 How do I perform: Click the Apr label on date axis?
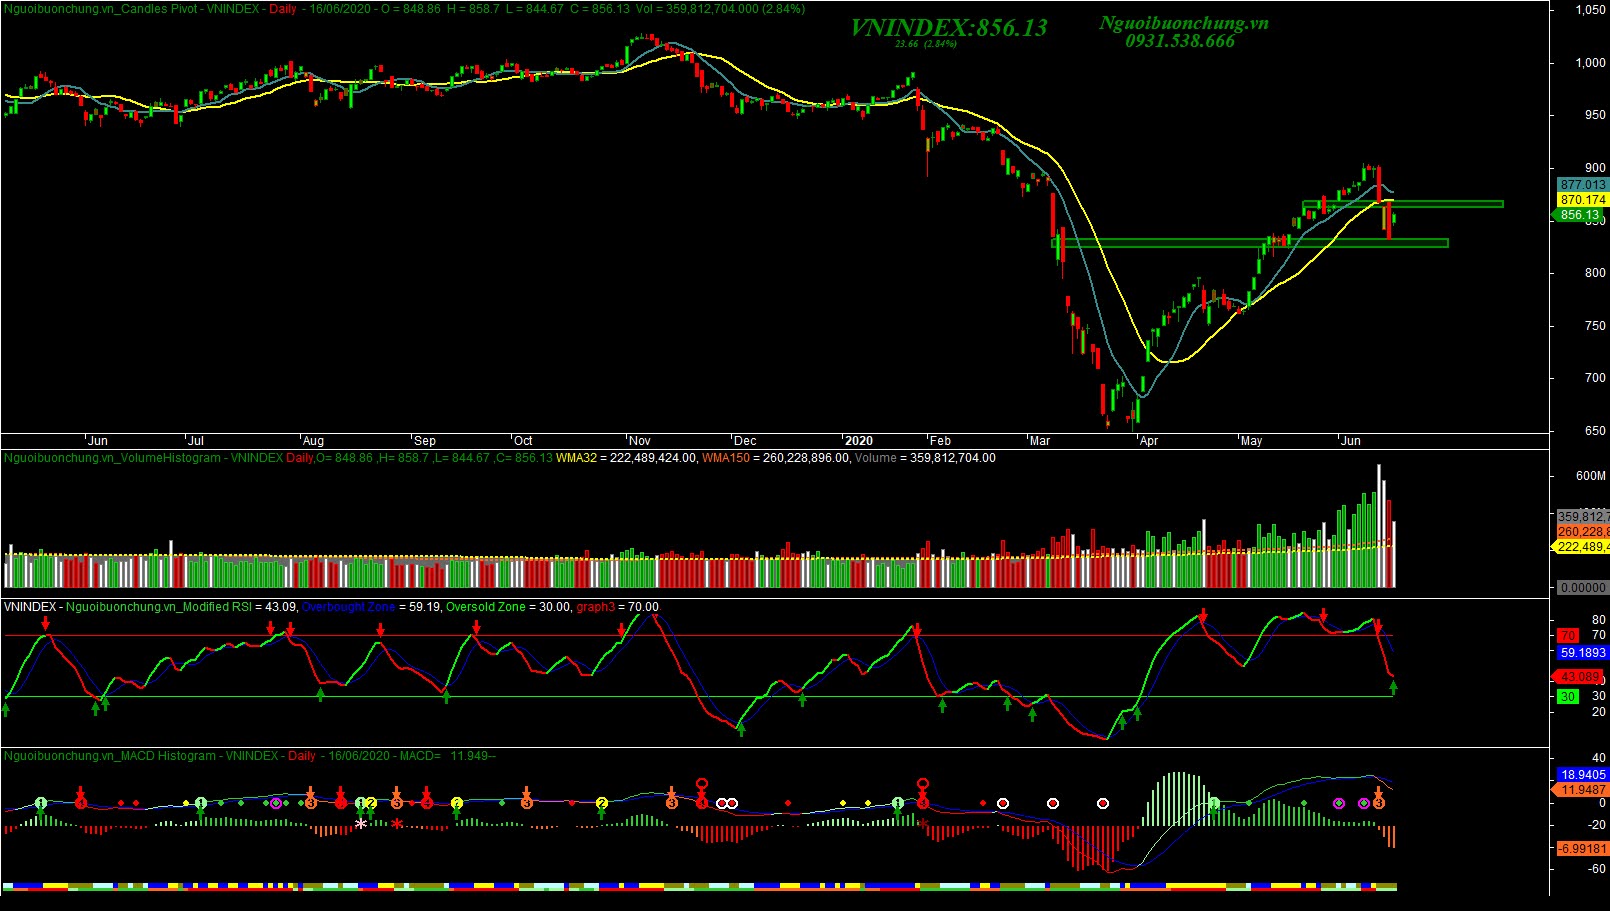click(1148, 441)
